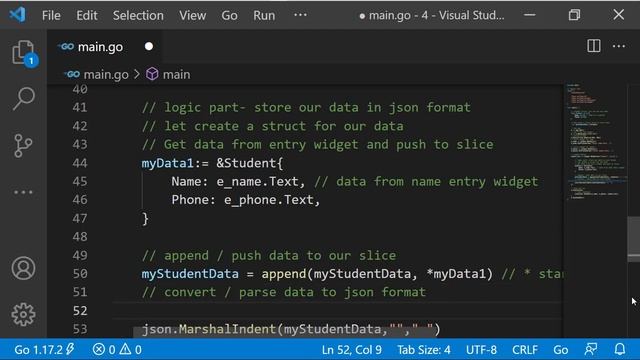This screenshot has width=640, height=360.
Task: Open the File menu
Action: click(x=51, y=16)
